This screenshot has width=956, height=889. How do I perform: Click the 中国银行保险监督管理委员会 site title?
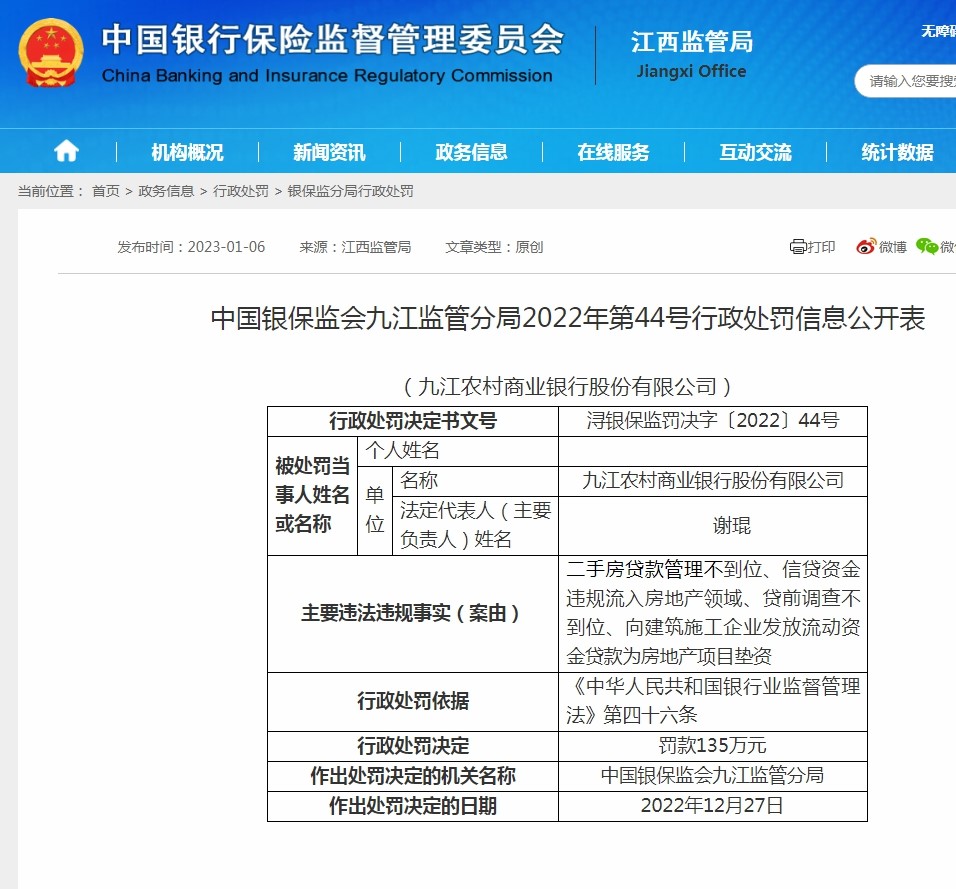(x=332, y=40)
